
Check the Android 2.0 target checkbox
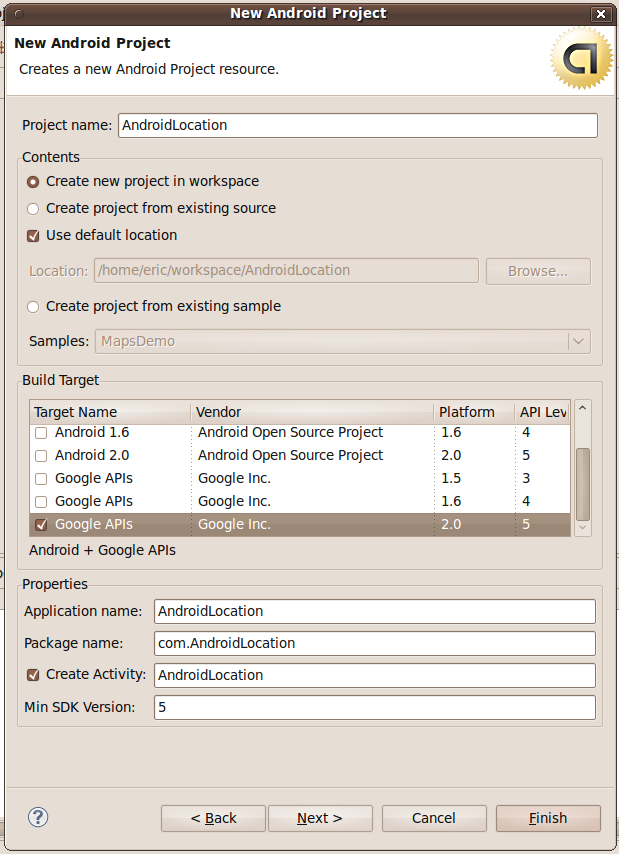(x=41, y=456)
